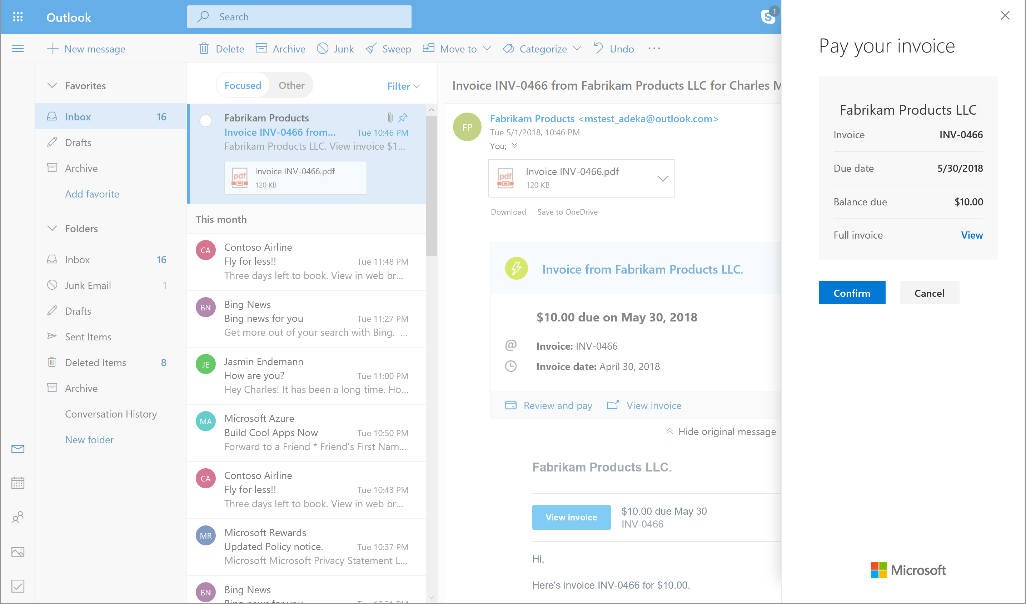Open the Move to dropdown
The width and height of the screenshot is (1026, 604).
click(455, 48)
